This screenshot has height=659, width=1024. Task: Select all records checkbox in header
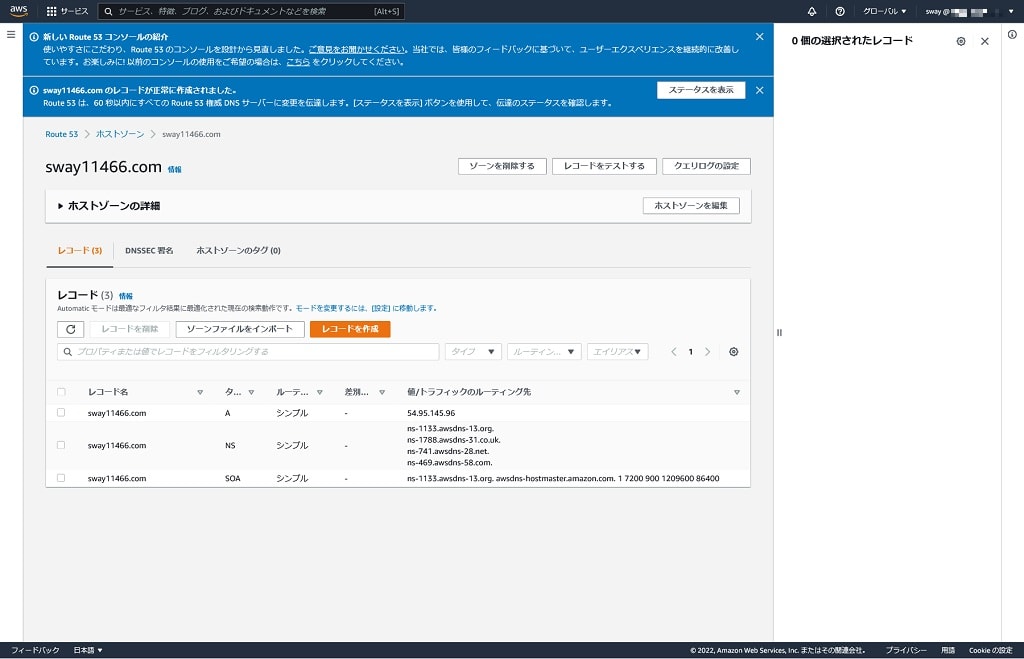pos(61,392)
